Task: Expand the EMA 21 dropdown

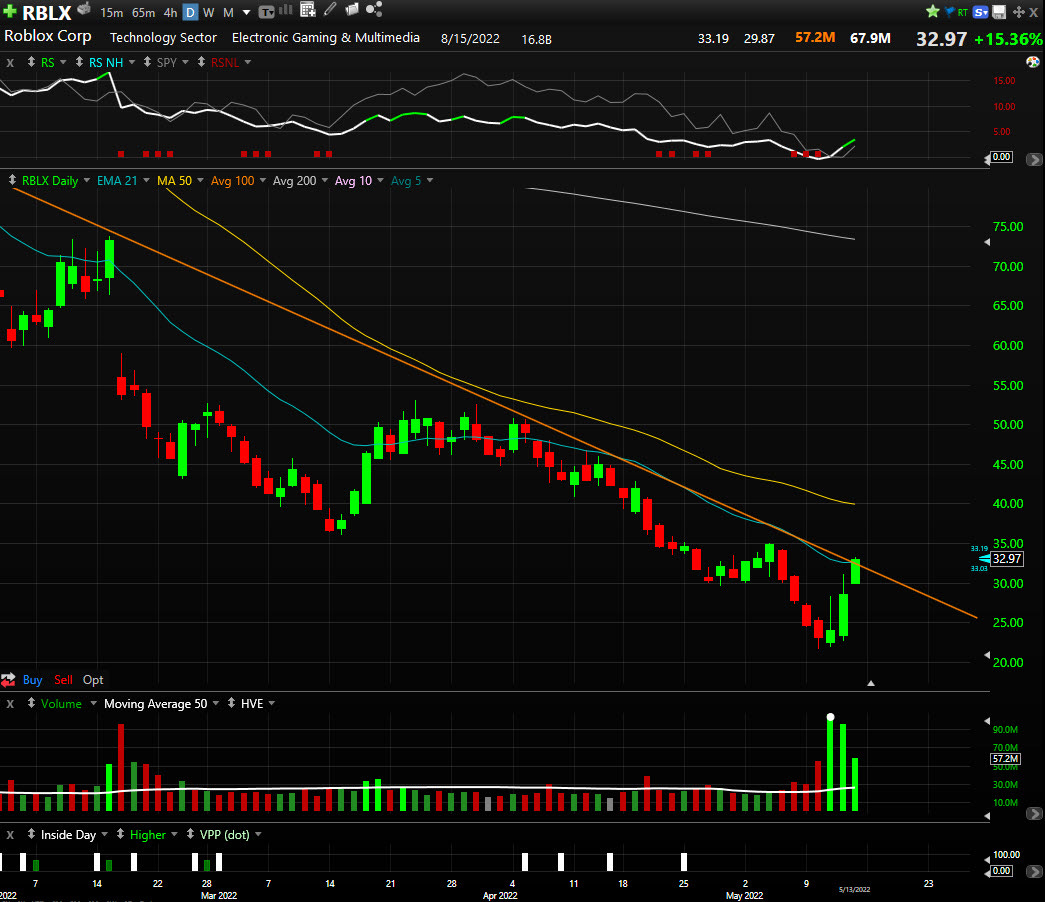Action: [x=146, y=180]
